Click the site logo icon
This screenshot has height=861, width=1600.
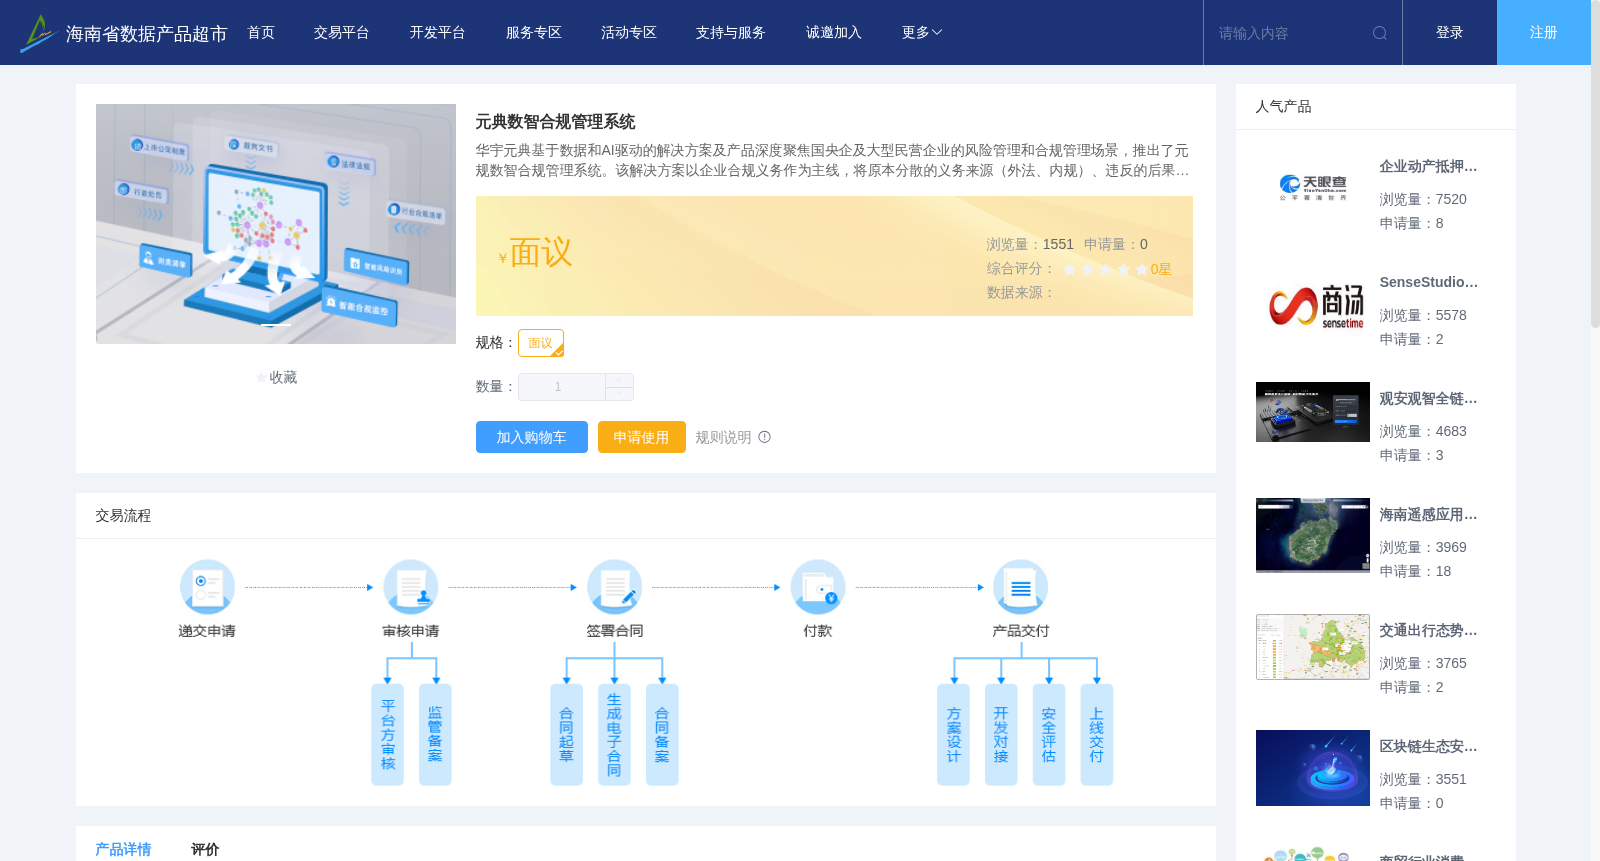click(x=37, y=33)
